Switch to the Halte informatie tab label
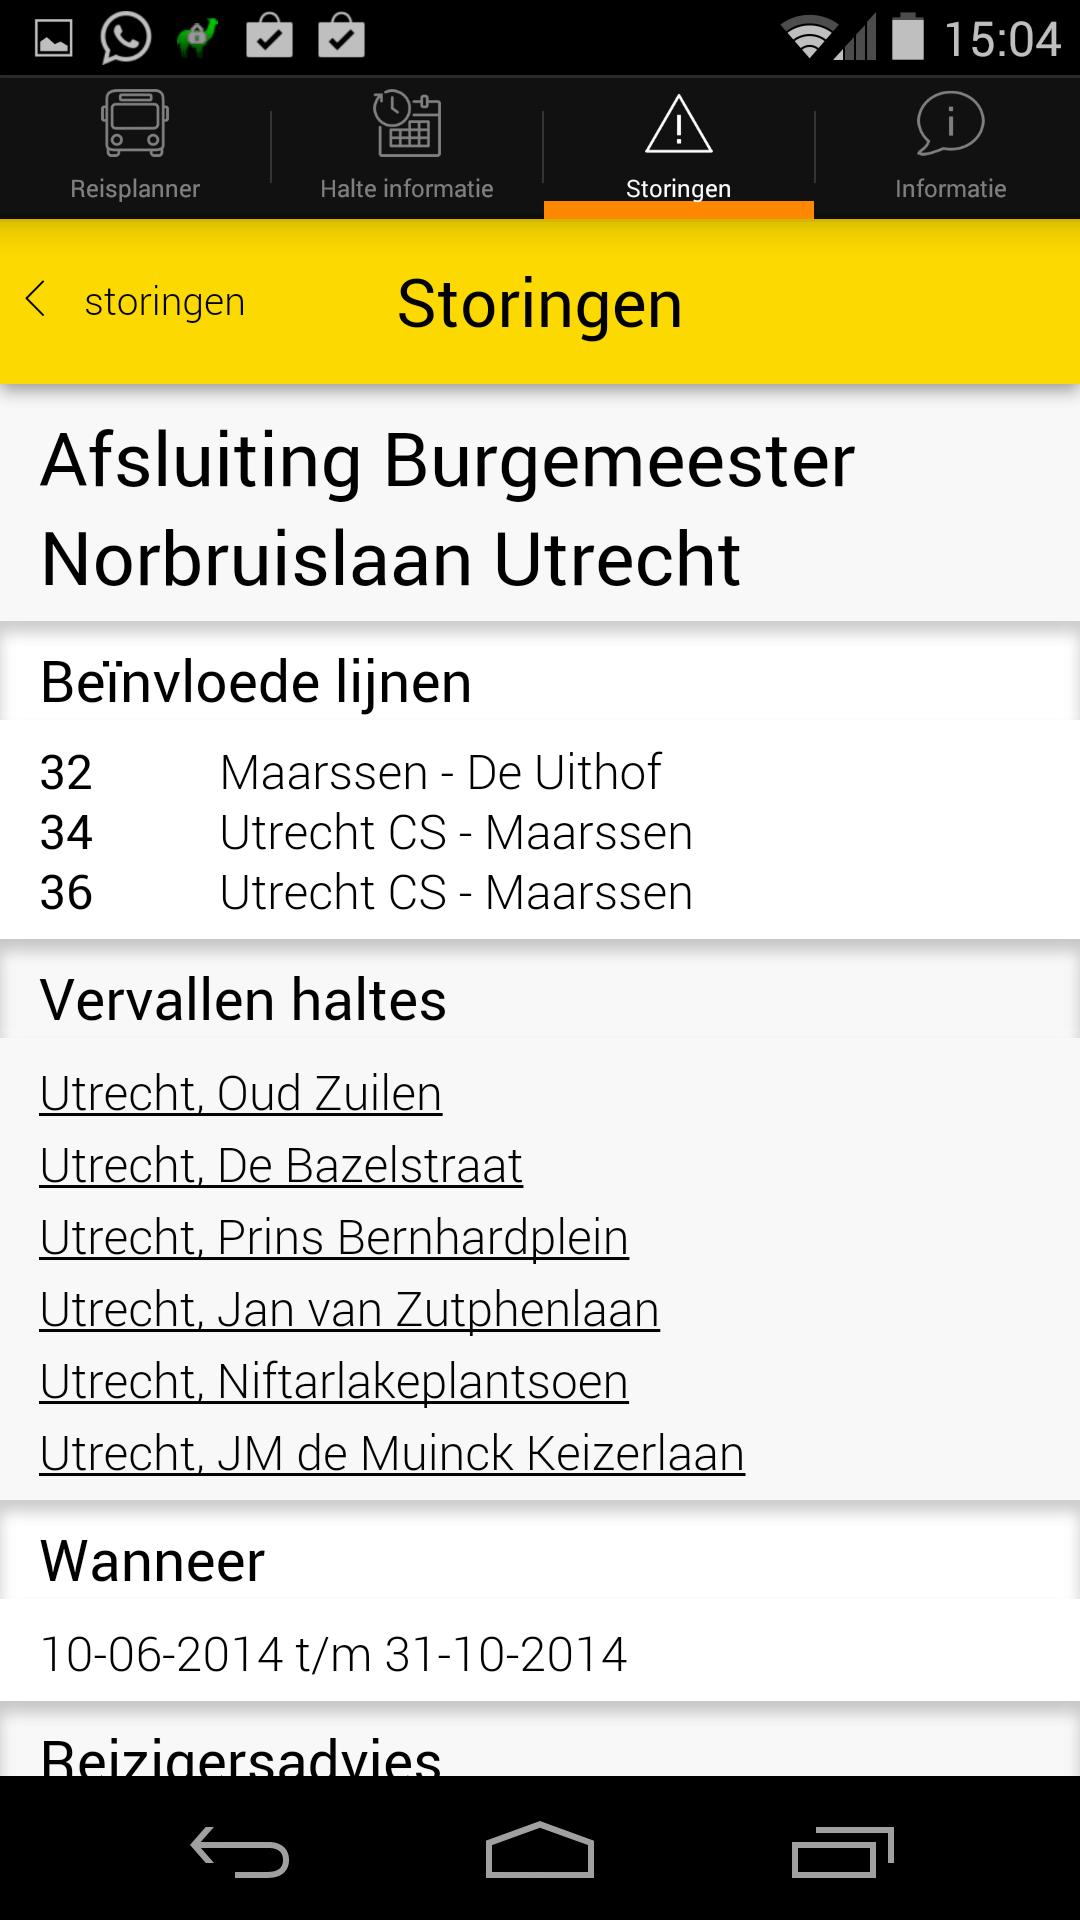1080x1920 pixels. [407, 188]
